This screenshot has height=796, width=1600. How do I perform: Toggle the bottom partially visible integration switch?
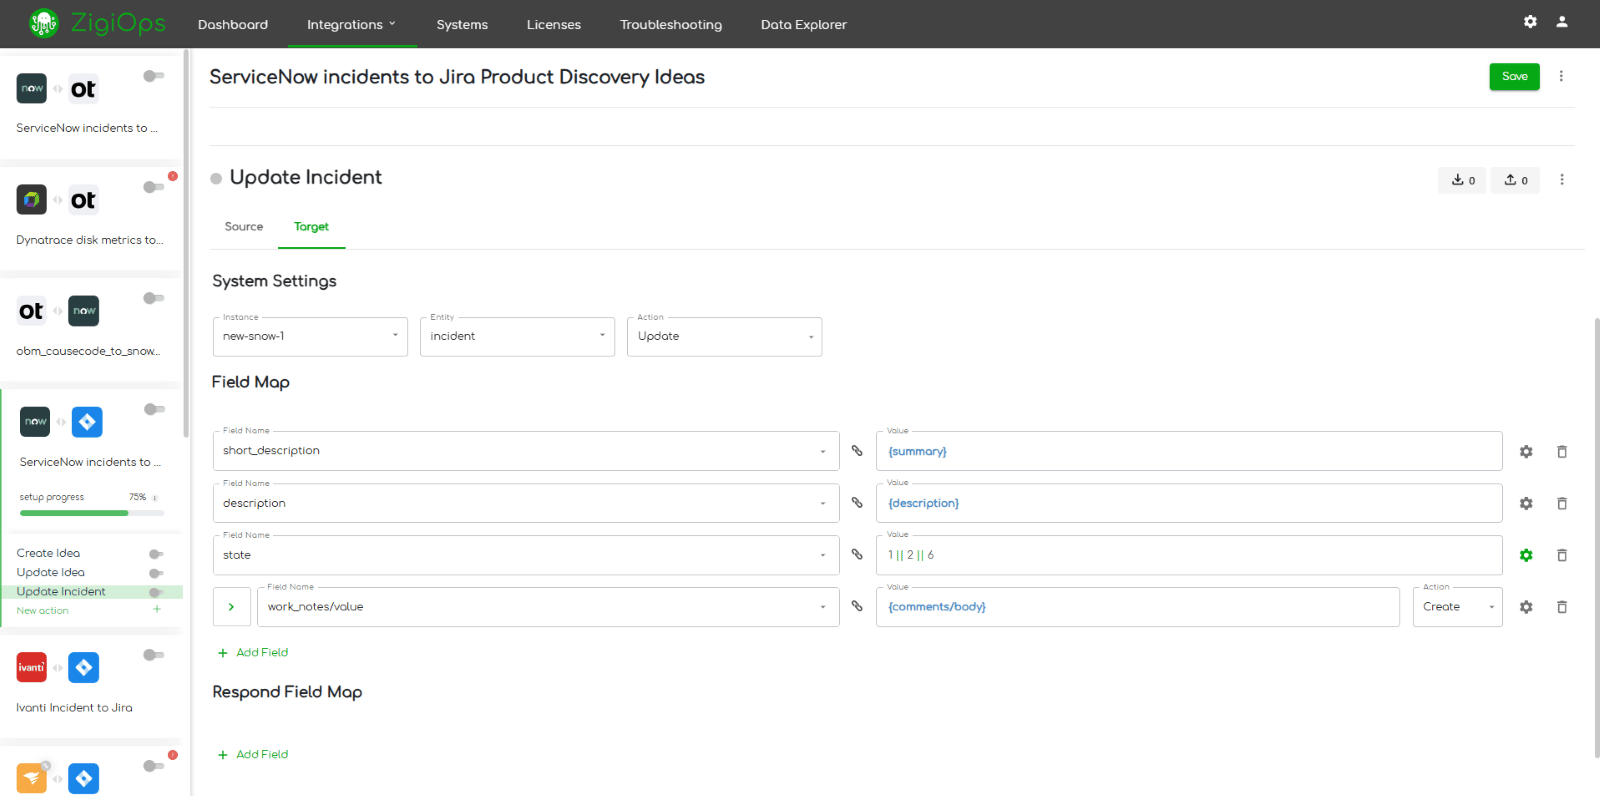click(153, 766)
